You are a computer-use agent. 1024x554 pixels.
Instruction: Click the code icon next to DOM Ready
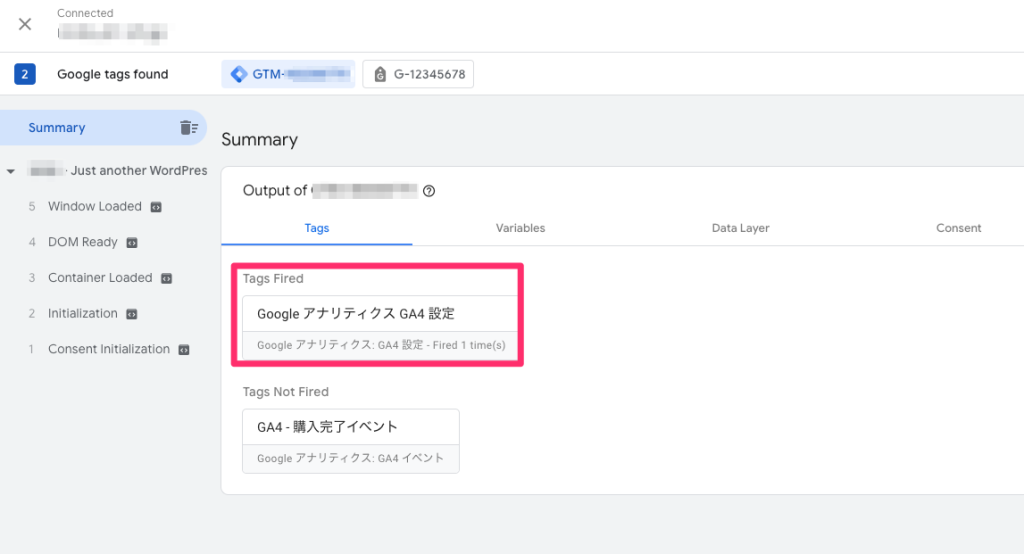[x=132, y=243]
